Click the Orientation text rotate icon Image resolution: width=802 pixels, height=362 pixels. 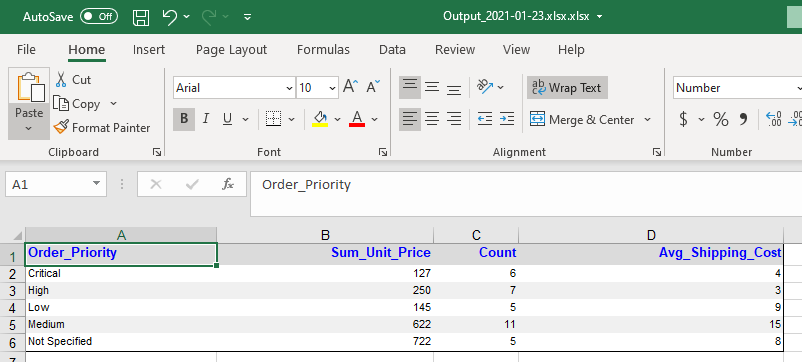click(x=484, y=86)
